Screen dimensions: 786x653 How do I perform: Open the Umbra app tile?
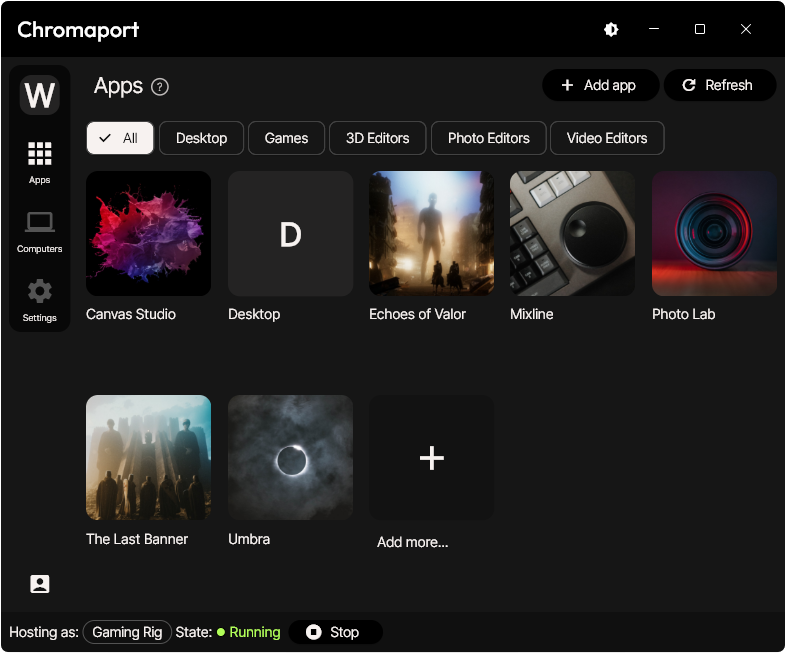(x=290, y=457)
